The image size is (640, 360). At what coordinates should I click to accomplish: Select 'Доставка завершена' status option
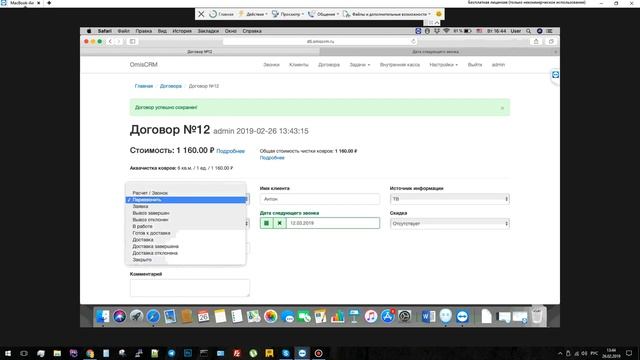click(186, 246)
